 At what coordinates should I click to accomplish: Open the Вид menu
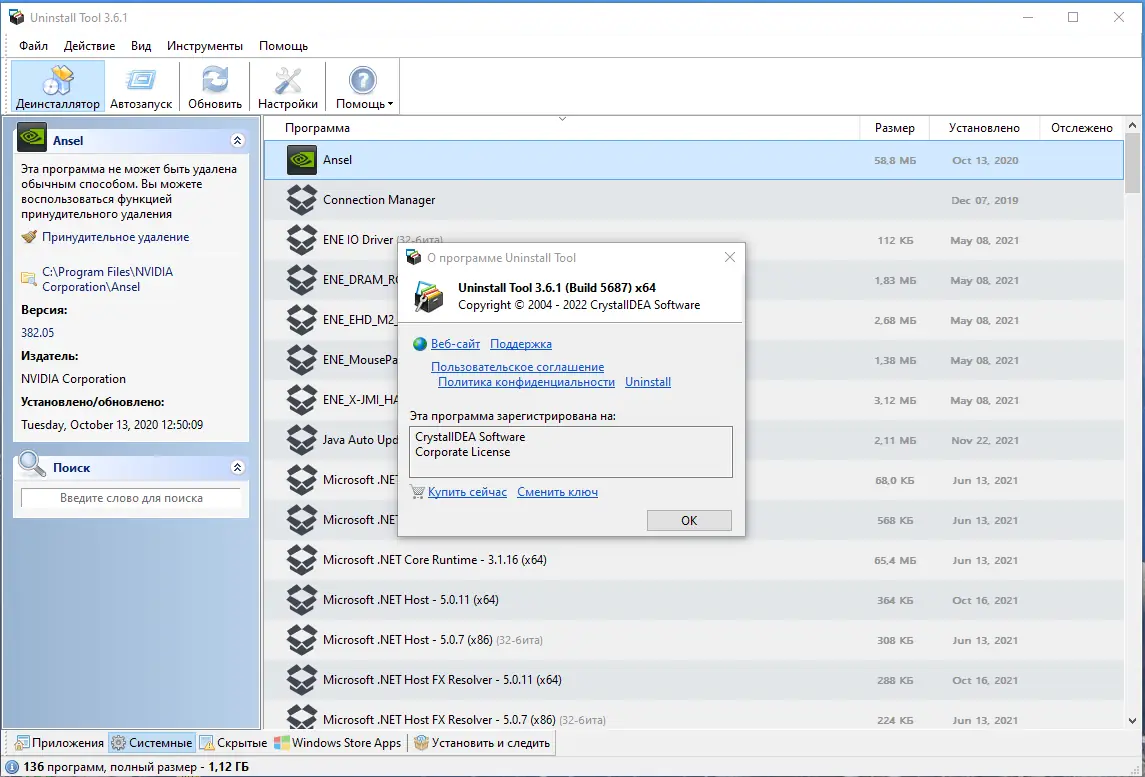point(141,46)
